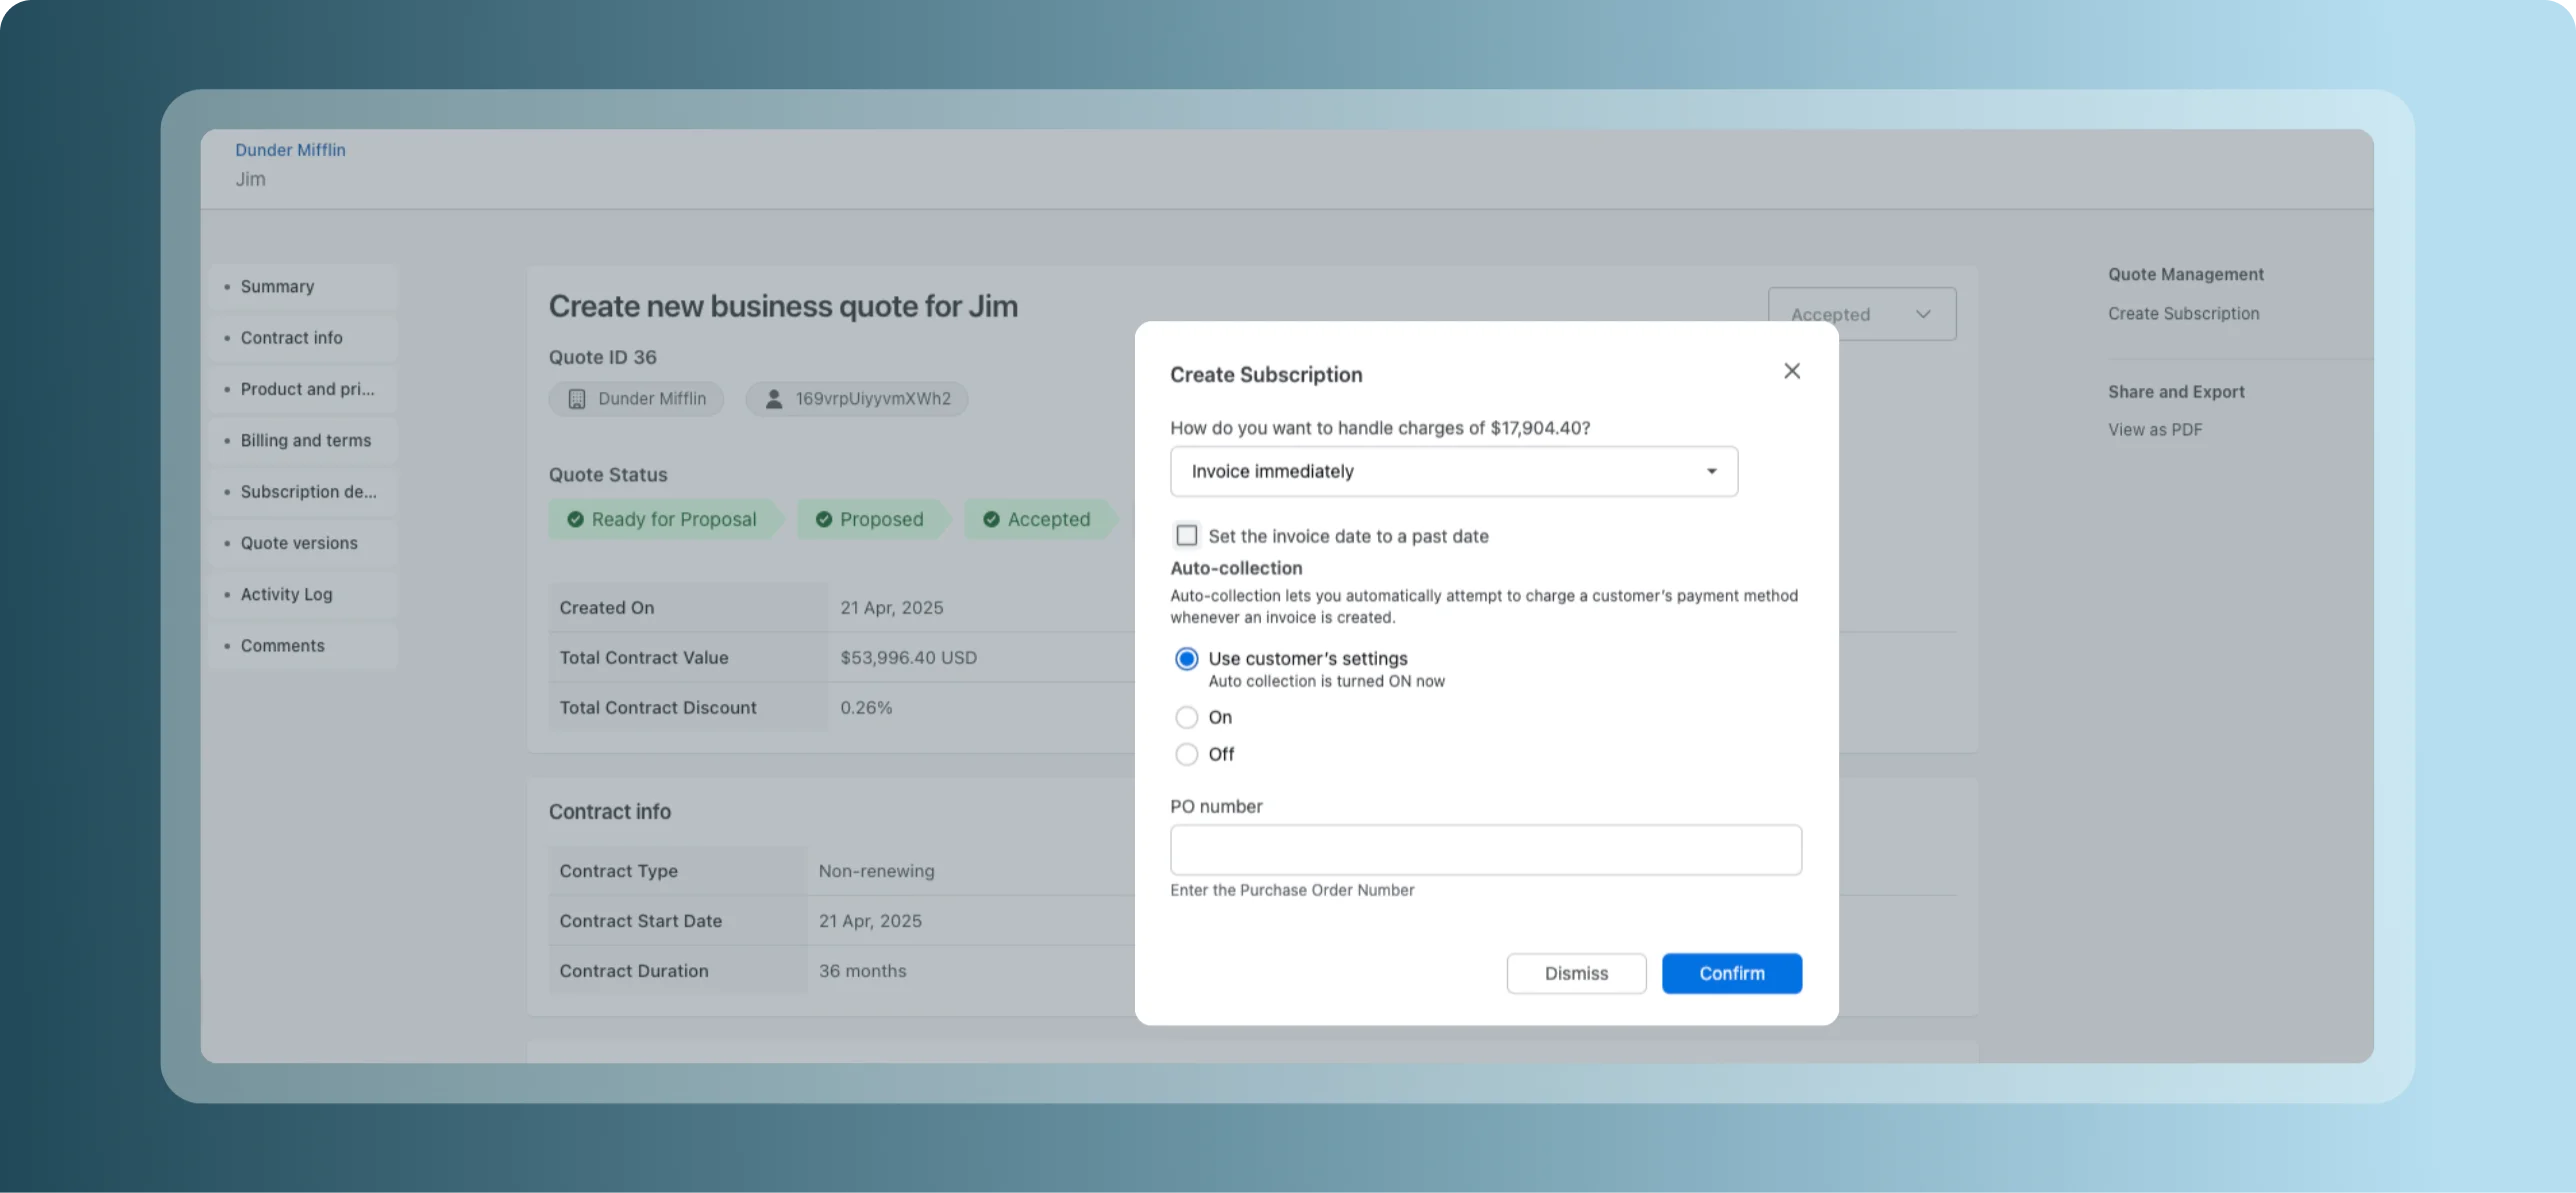Open the Activity Log sidebar item

coord(286,595)
